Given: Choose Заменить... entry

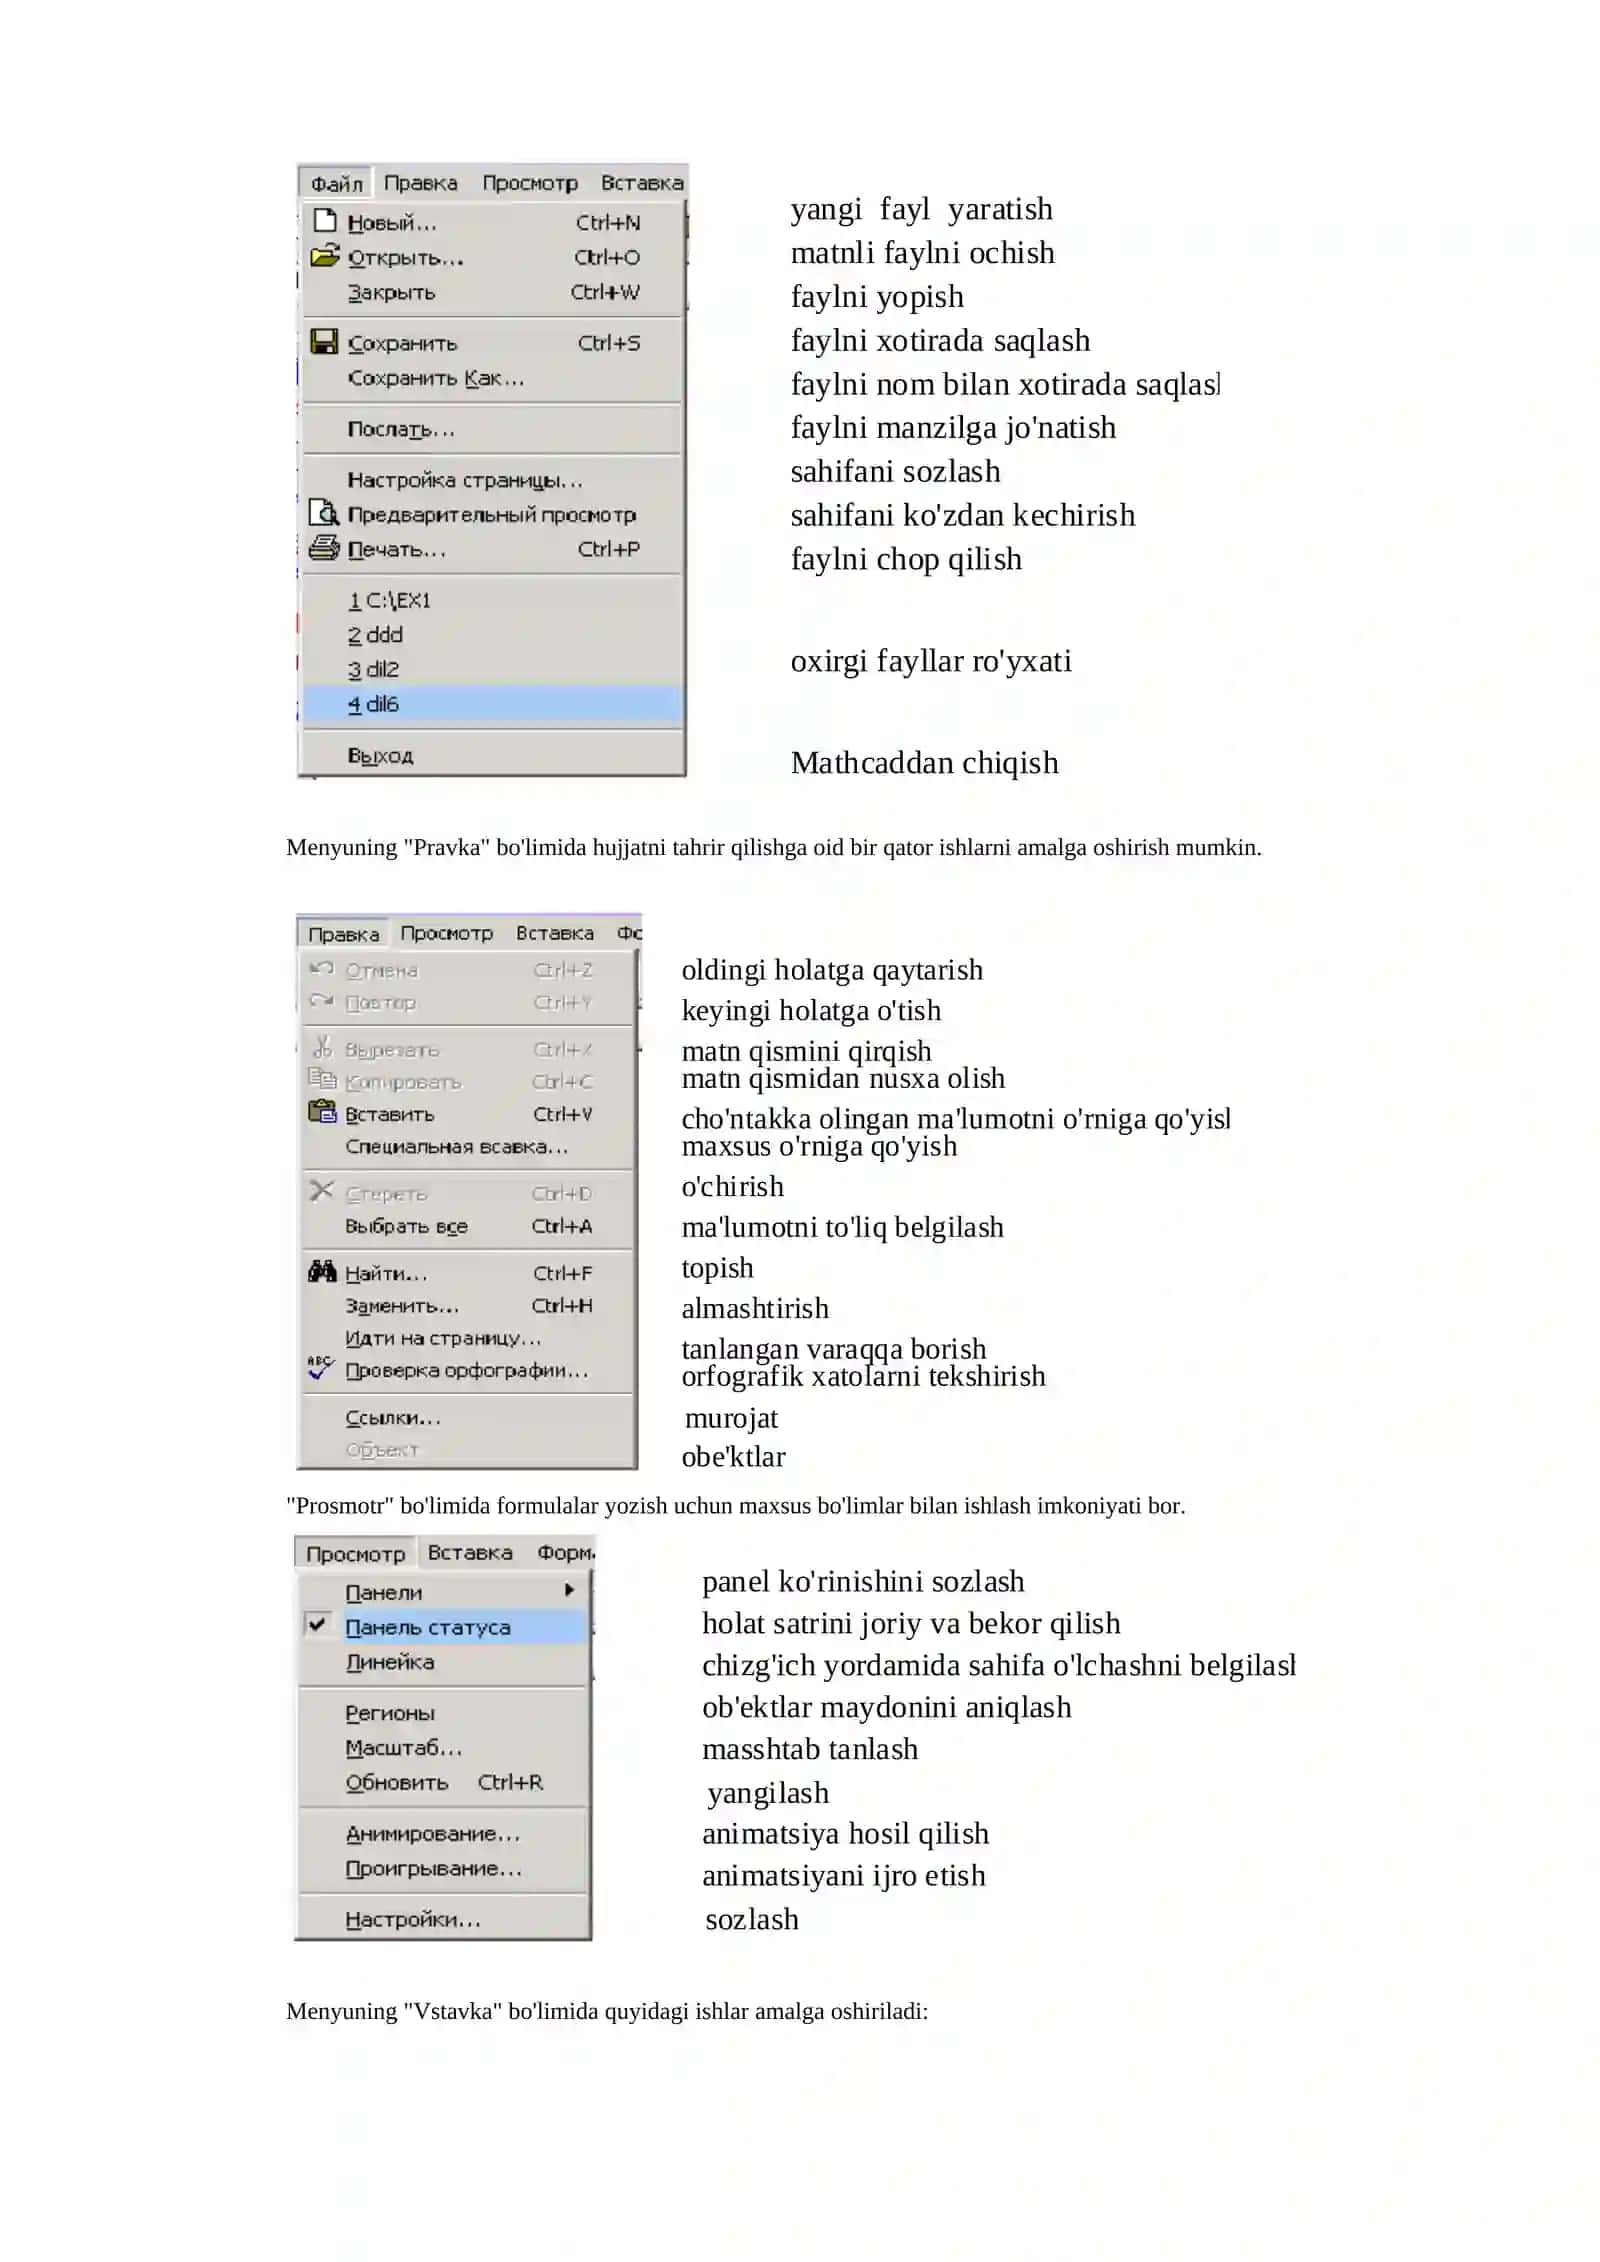Looking at the screenshot, I should [x=467, y=1305].
